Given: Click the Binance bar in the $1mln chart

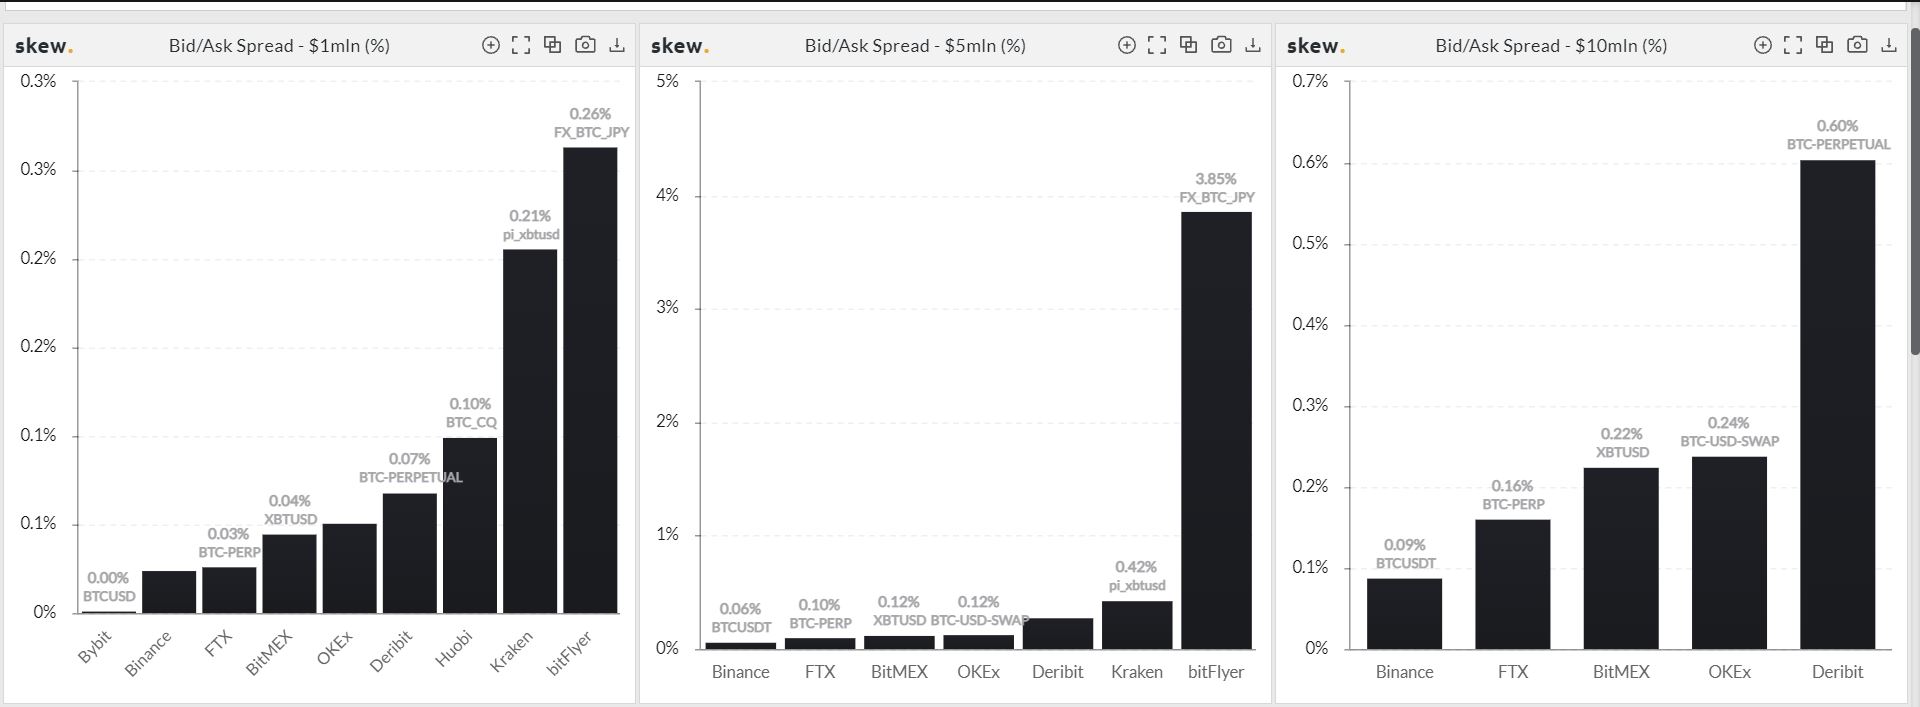Looking at the screenshot, I should coord(169,592).
